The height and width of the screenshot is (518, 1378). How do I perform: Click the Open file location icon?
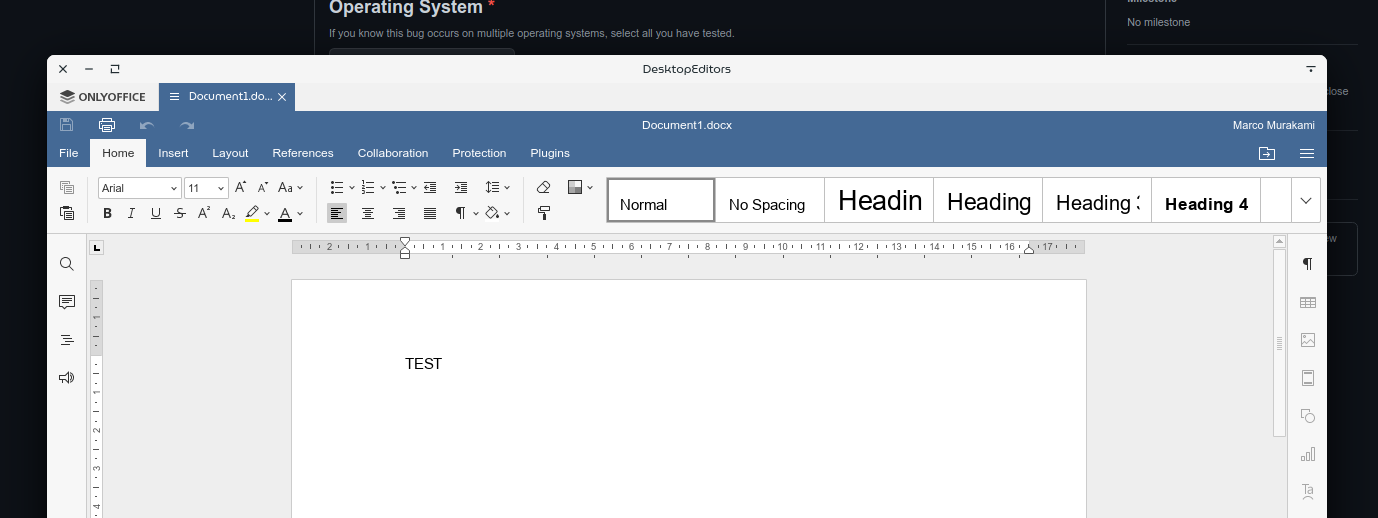(1267, 153)
